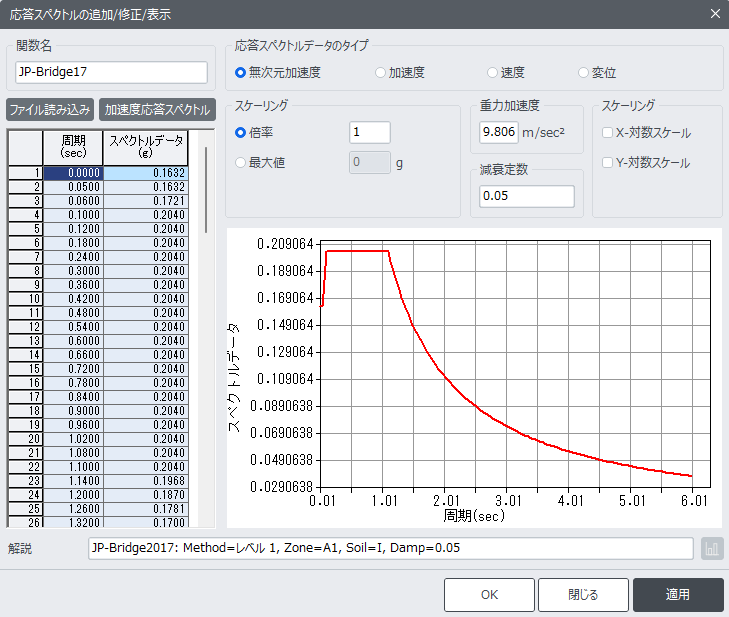Image resolution: width=729 pixels, height=617 pixels.
Task: Click the 解説 description text field
Action: [x=391, y=548]
